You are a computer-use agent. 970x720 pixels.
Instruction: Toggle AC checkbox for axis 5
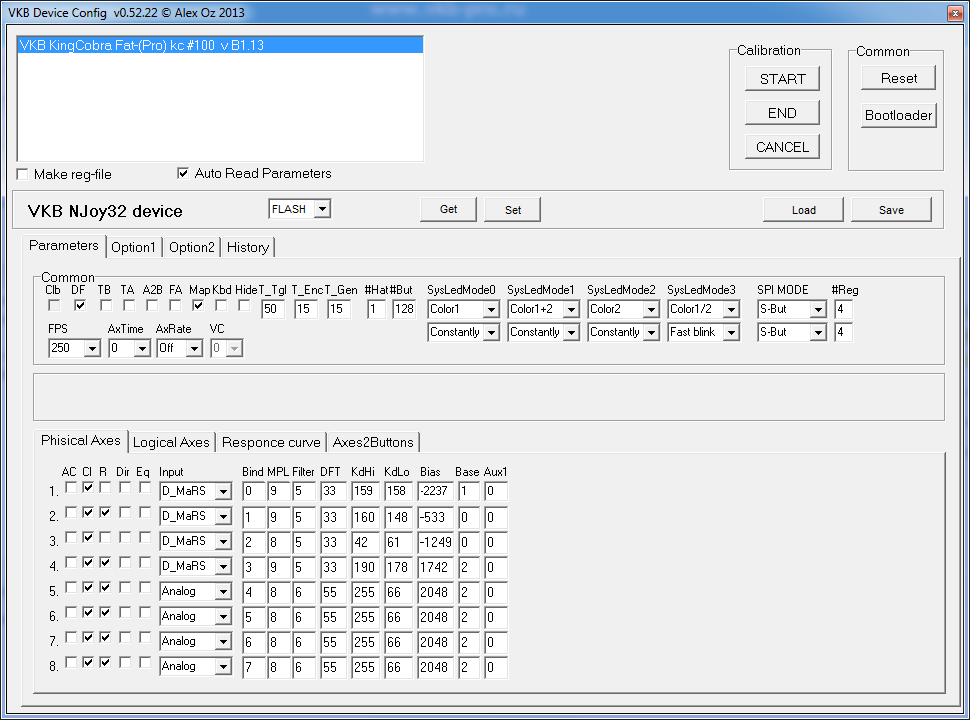71,587
